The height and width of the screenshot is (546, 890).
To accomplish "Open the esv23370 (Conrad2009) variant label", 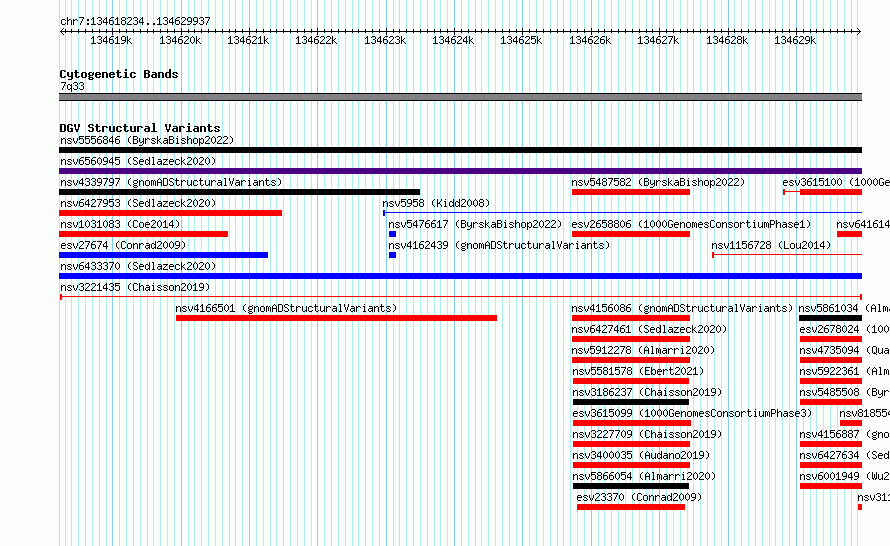I will 639,497.
